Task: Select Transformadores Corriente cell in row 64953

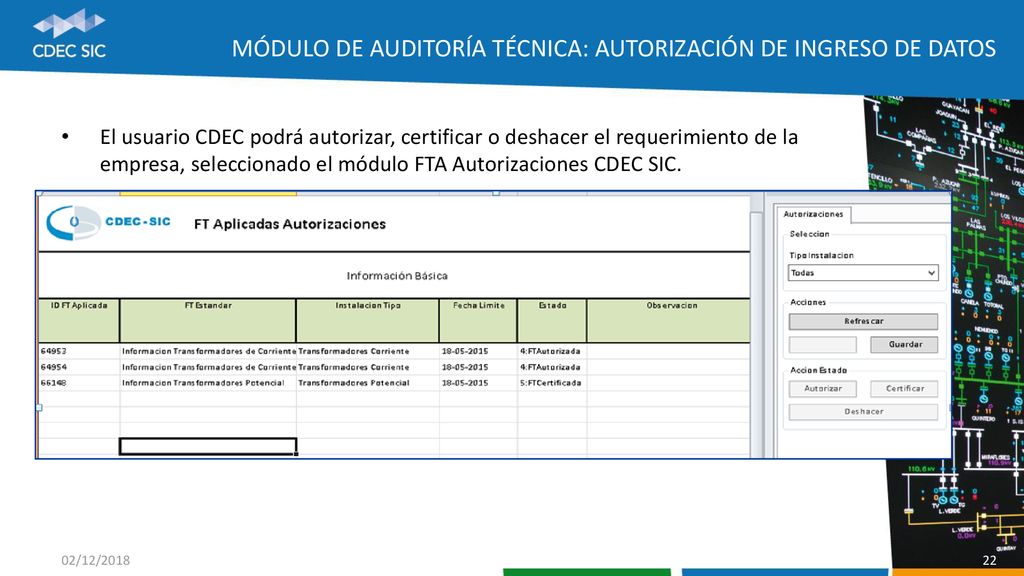Action: click(x=368, y=351)
